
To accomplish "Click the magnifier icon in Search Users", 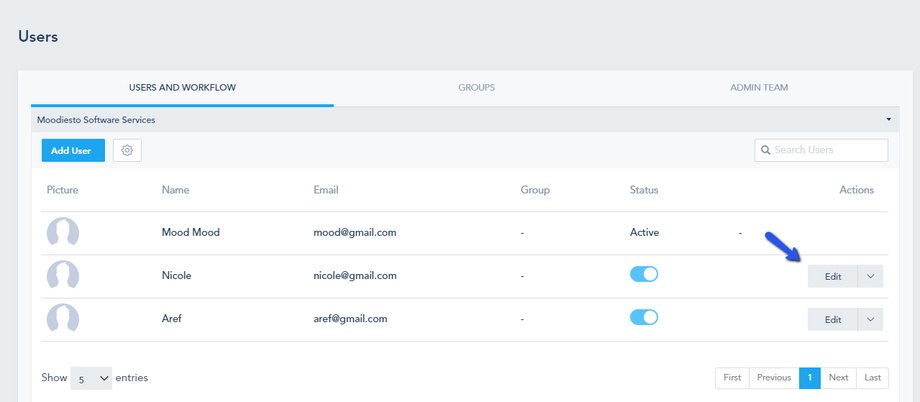I will tap(765, 150).
